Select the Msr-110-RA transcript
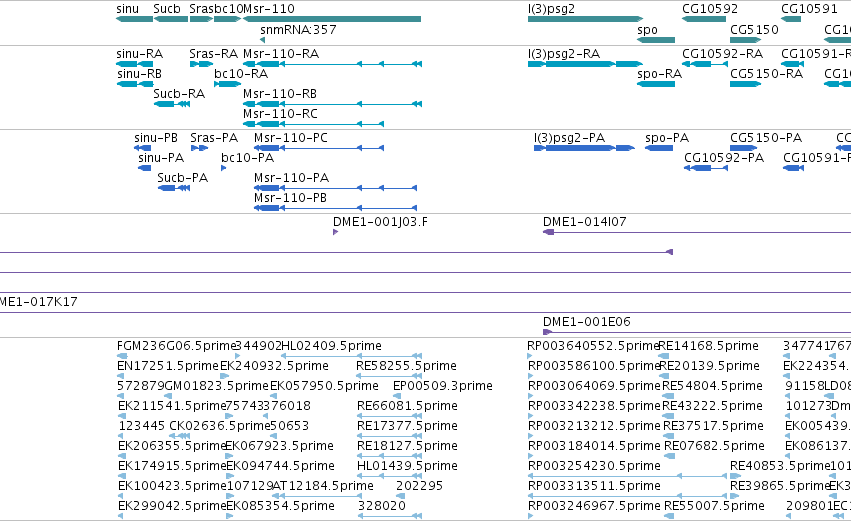This screenshot has width=851, height=521. pyautogui.click(x=332, y=64)
